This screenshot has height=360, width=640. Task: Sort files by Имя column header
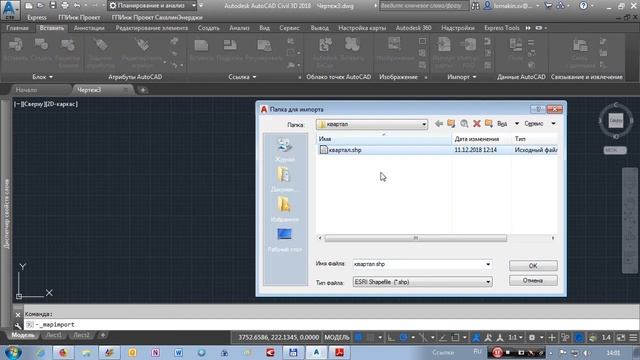click(x=384, y=139)
